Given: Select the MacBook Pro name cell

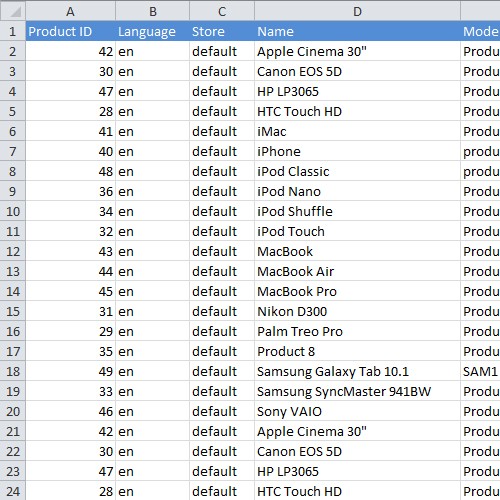Looking at the screenshot, I should coord(357,291).
